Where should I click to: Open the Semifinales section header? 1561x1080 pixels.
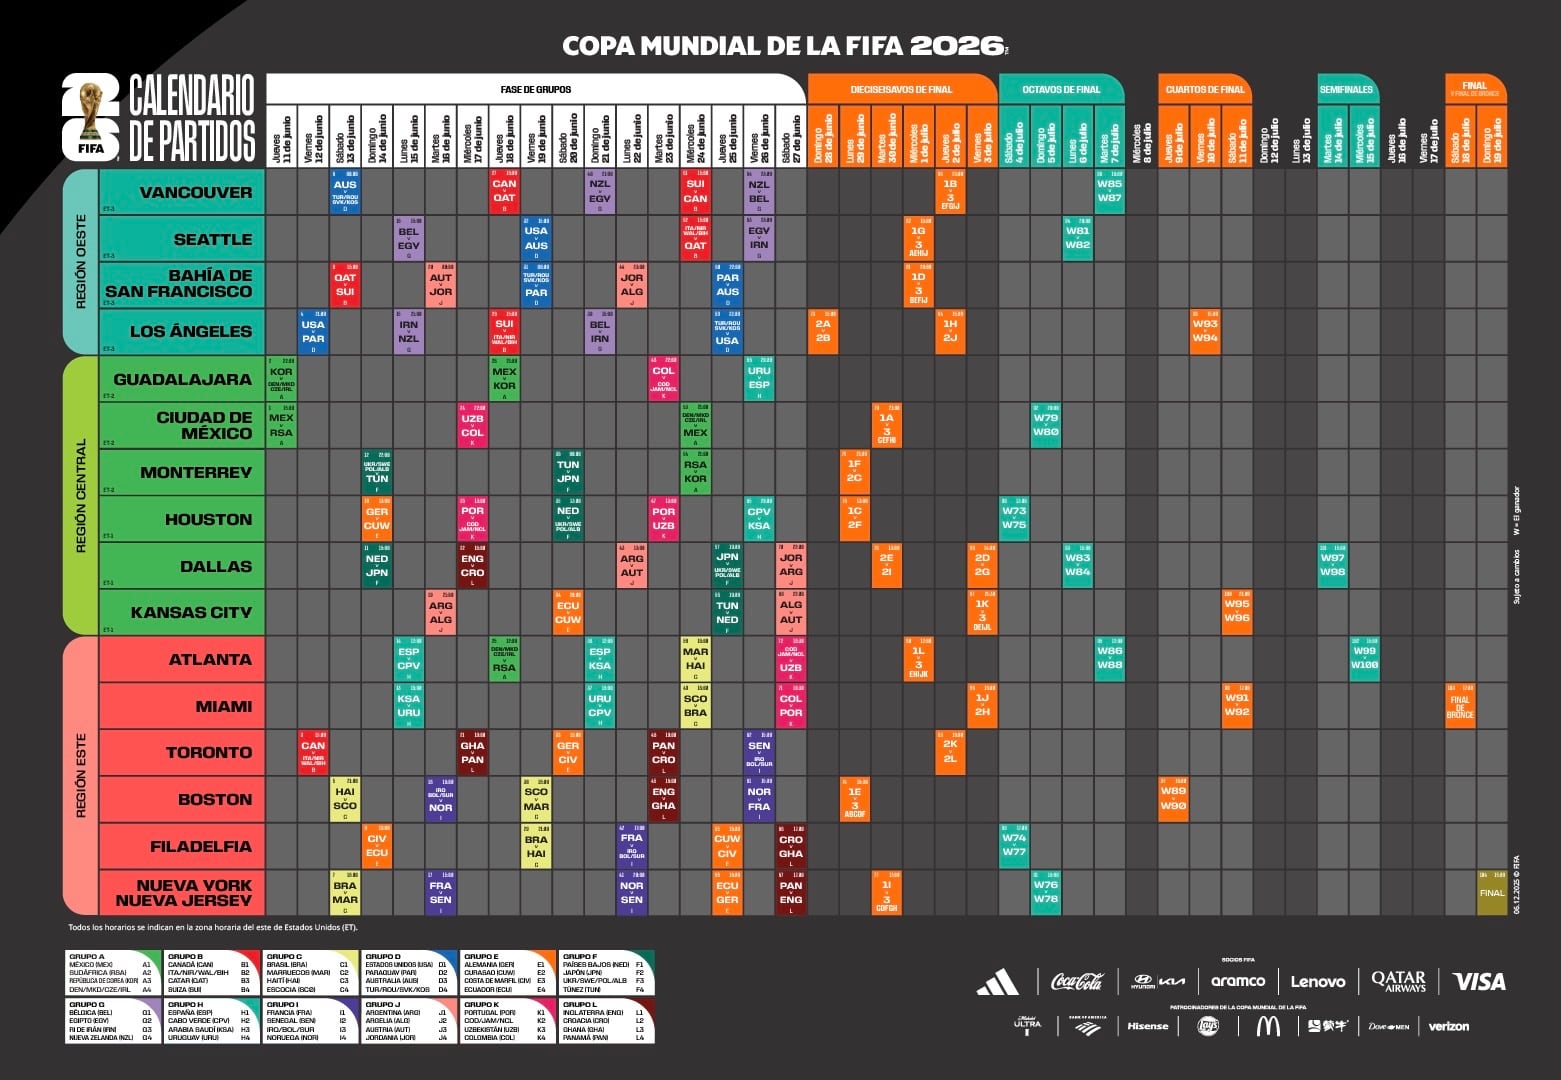(1345, 88)
